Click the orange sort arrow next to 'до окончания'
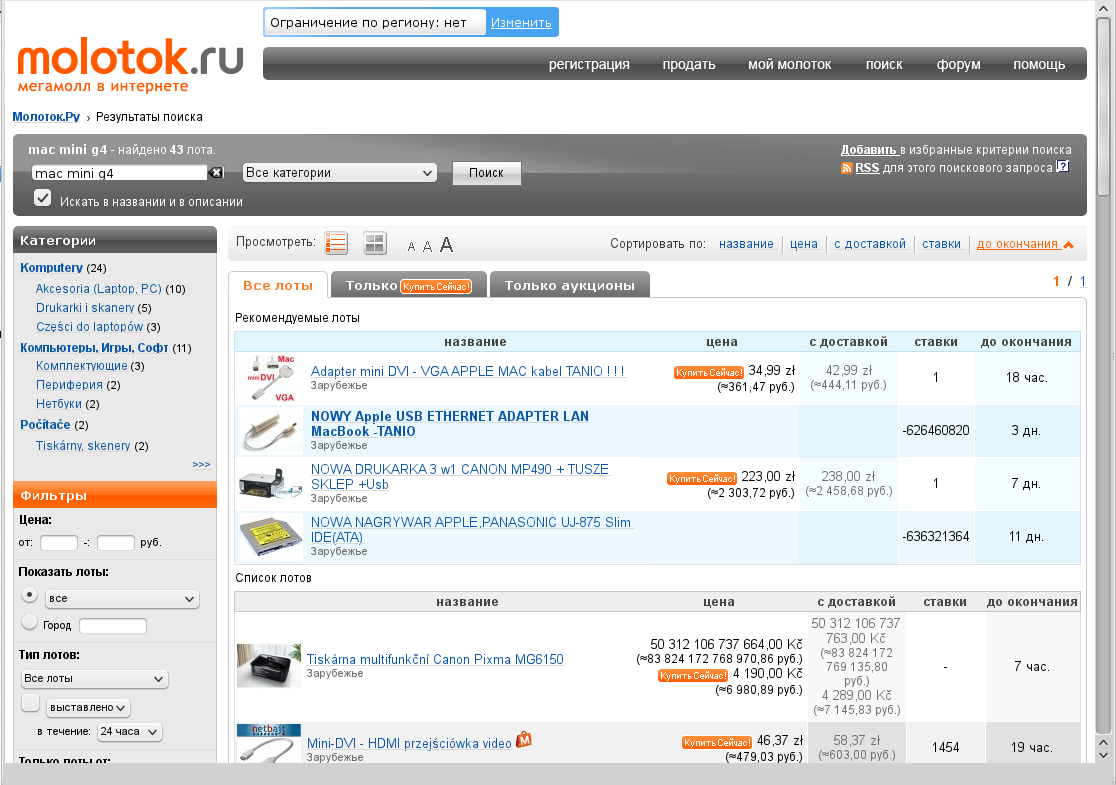 pyautogui.click(x=1068, y=245)
